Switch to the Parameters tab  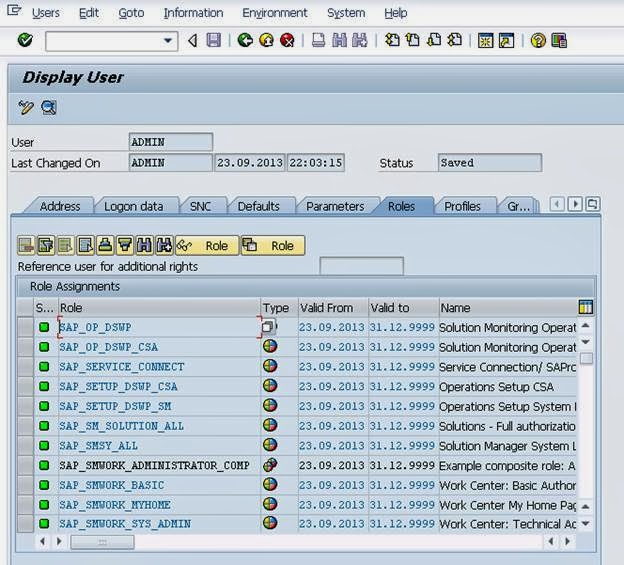[x=335, y=207]
